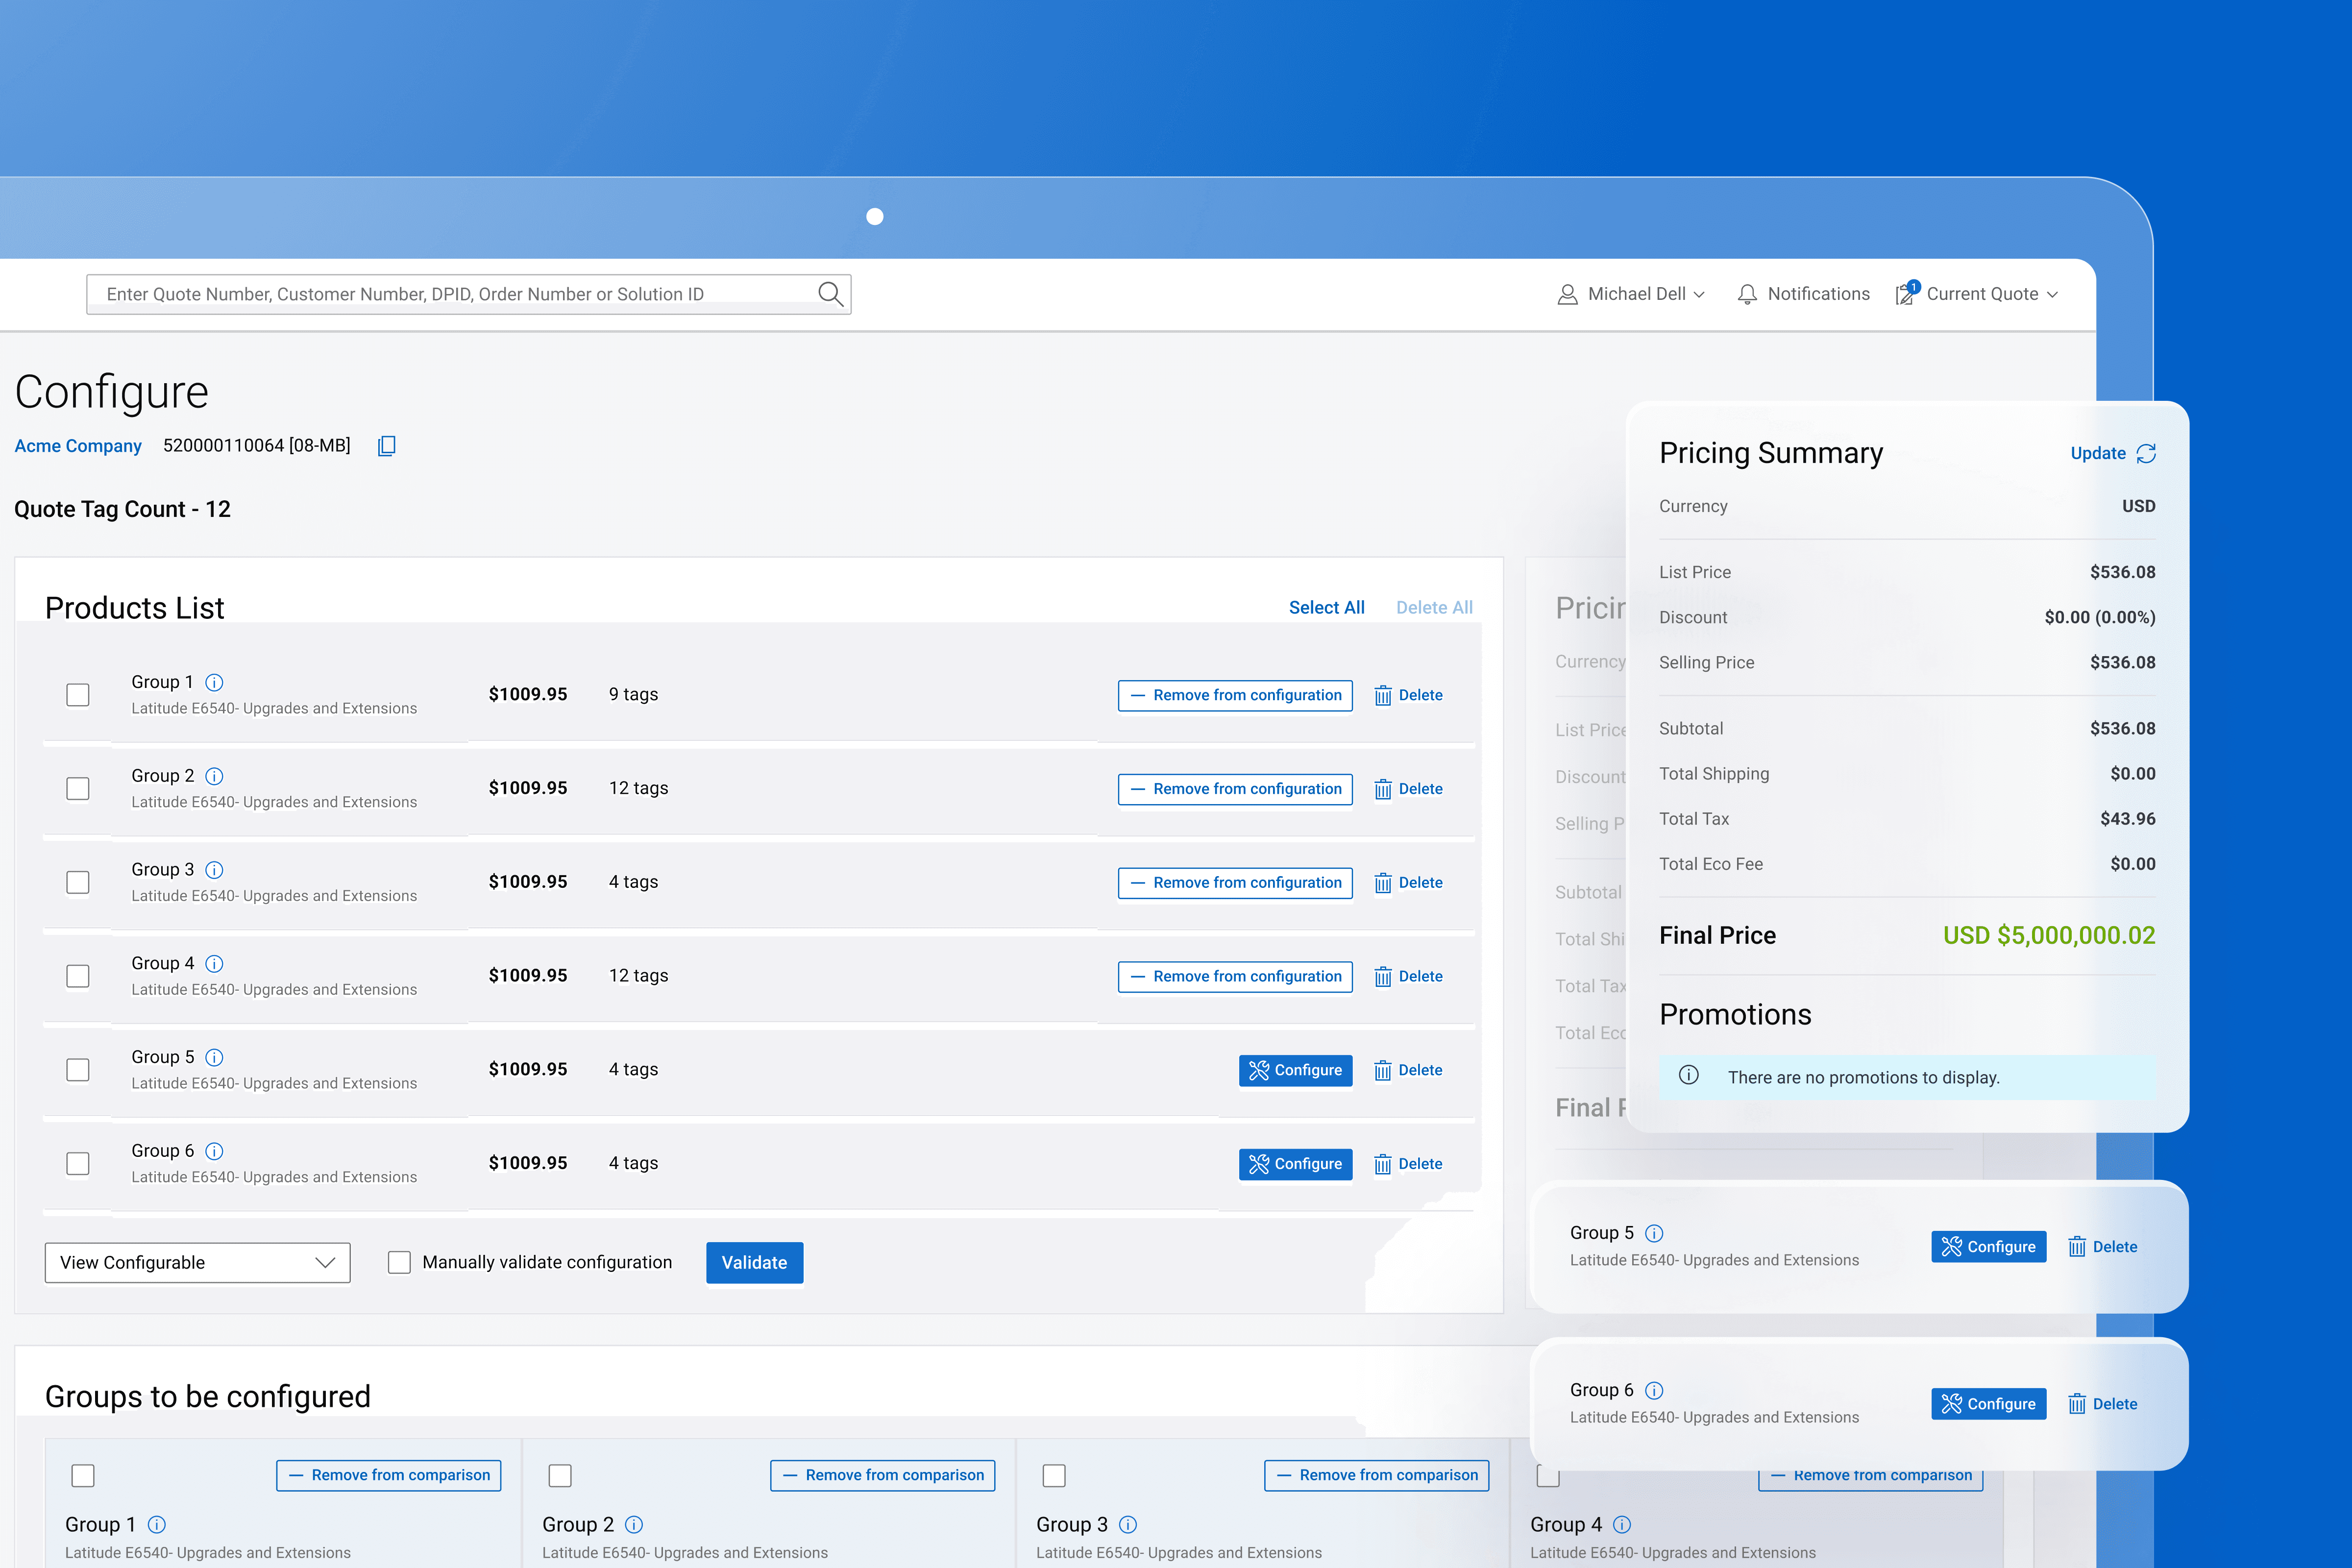Click the Select All link
The width and height of the screenshot is (2352, 1568).
point(1326,607)
